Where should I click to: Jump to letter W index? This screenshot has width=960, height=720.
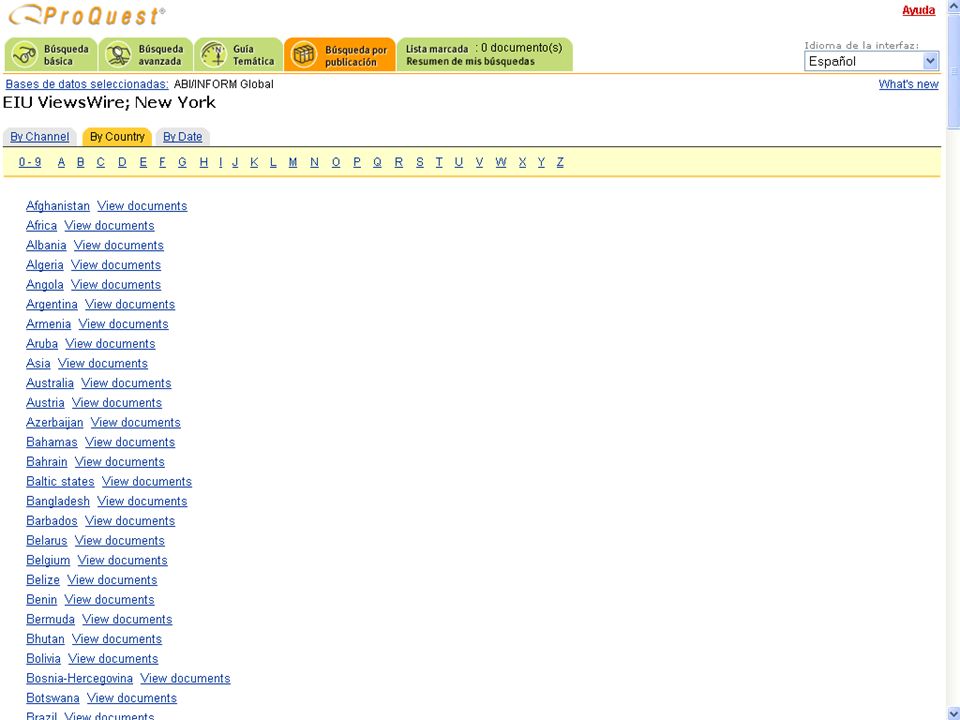(x=501, y=162)
